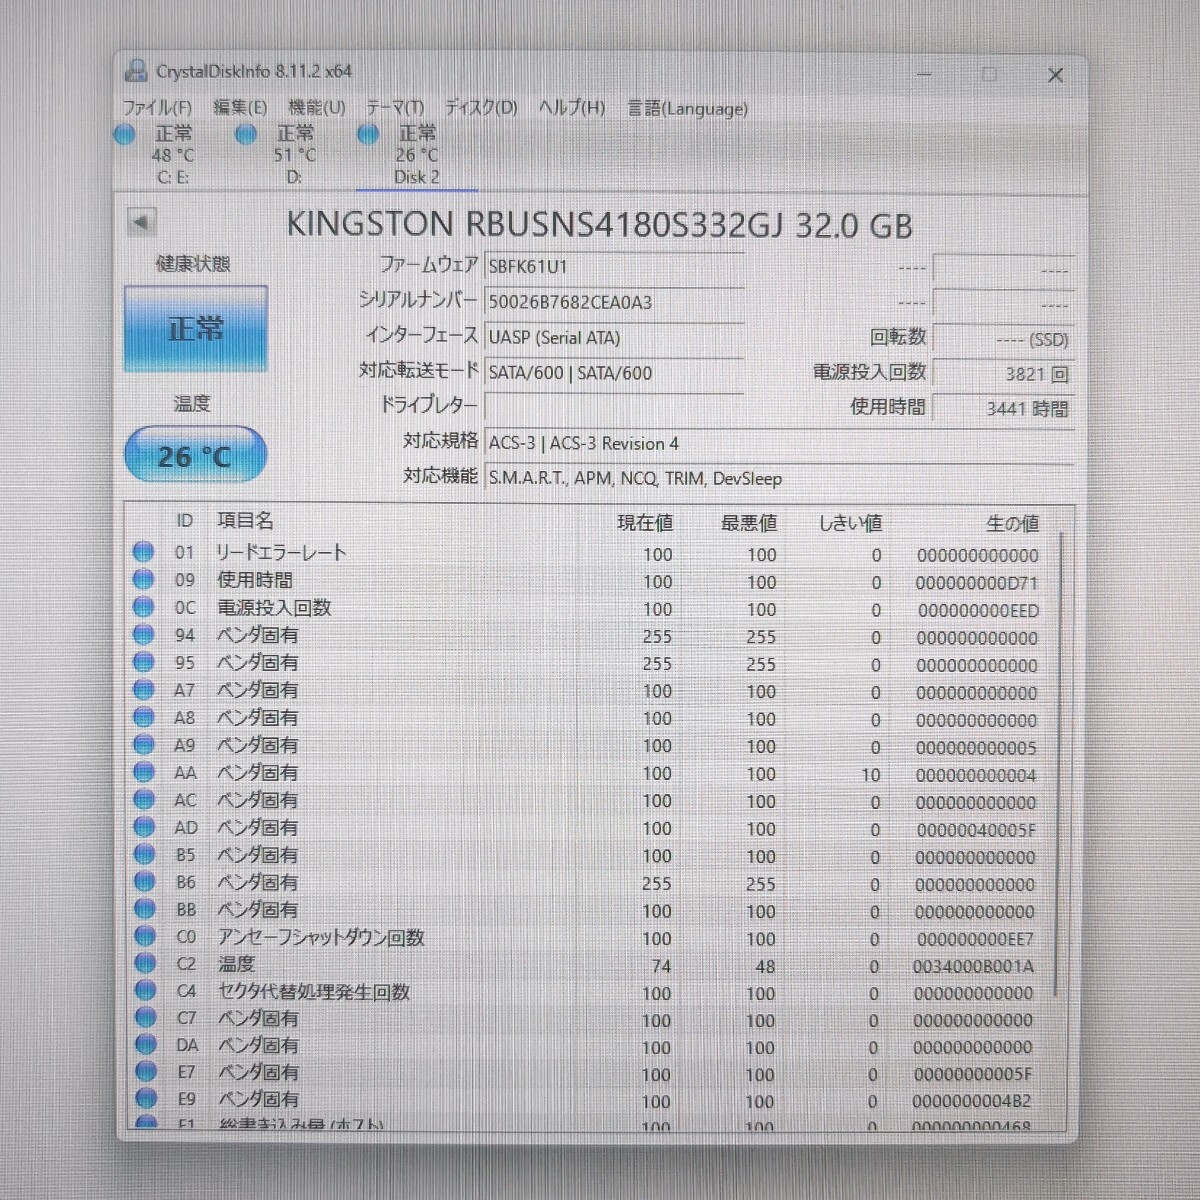Click the CrystalDiskInfo app icon in title bar
Image resolution: width=1200 pixels, height=1200 pixels.
136,71
